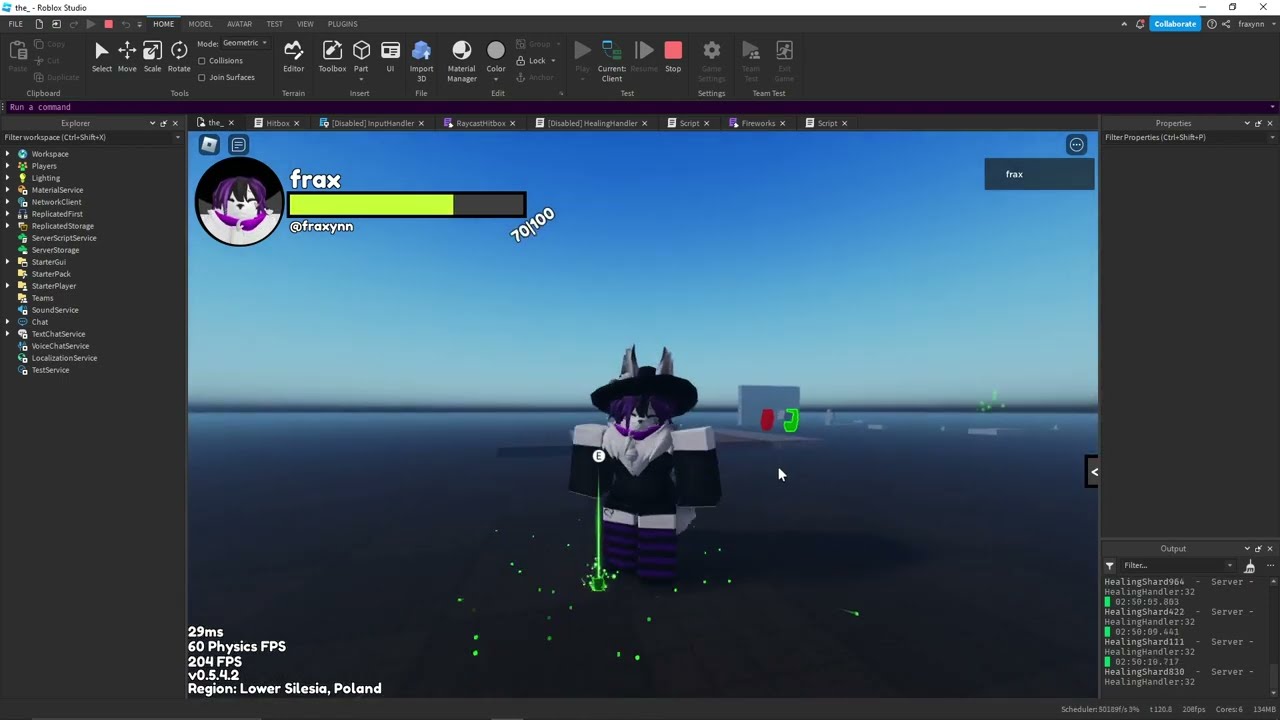Pick the Rotate tool
1280x720 pixels.
(x=179, y=57)
